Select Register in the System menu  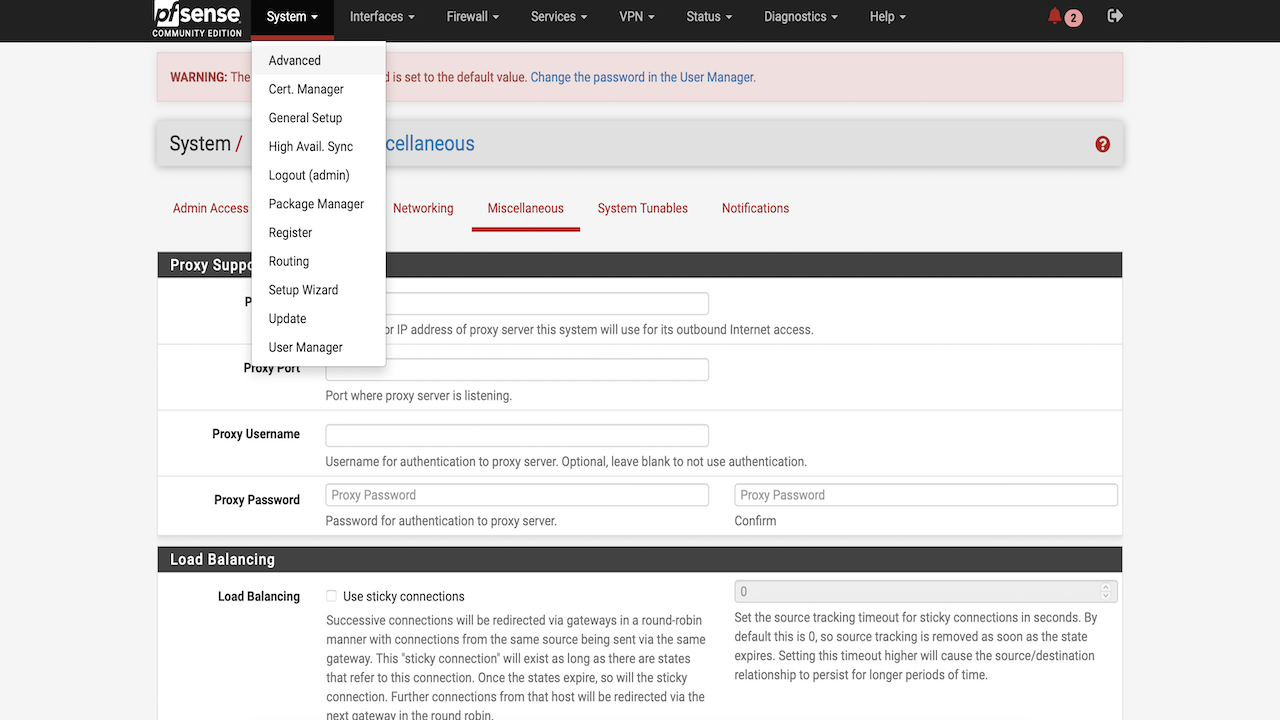[x=318, y=233]
